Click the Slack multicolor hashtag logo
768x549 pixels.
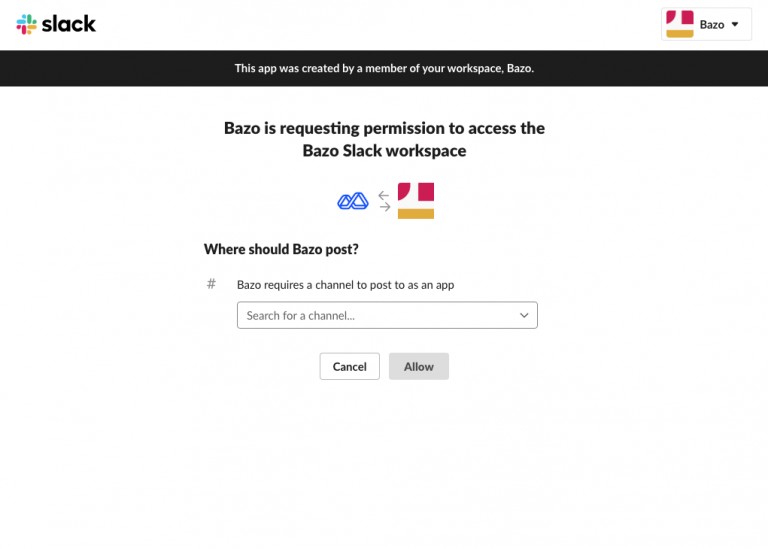click(26, 24)
